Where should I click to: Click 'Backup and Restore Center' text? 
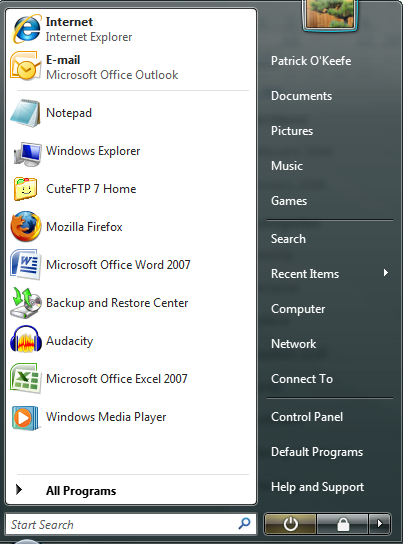117,303
